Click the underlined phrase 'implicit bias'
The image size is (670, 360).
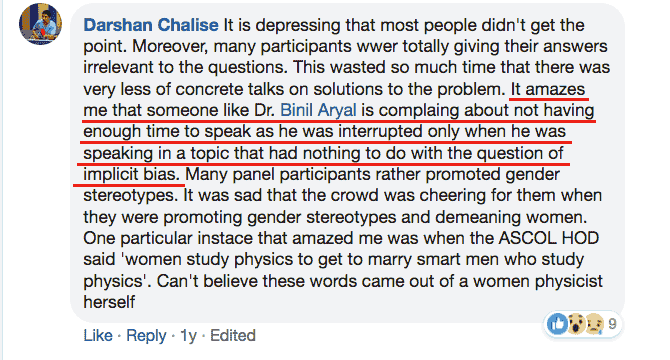pyautogui.click(x=131, y=174)
